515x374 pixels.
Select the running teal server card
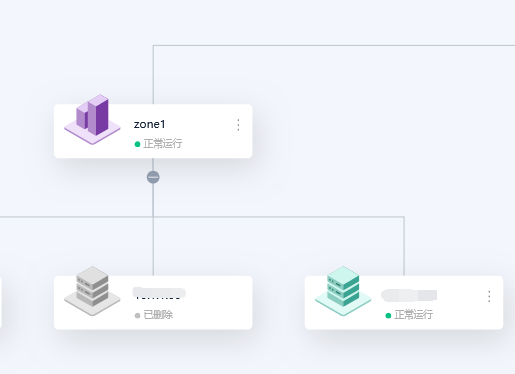pyautogui.click(x=404, y=302)
